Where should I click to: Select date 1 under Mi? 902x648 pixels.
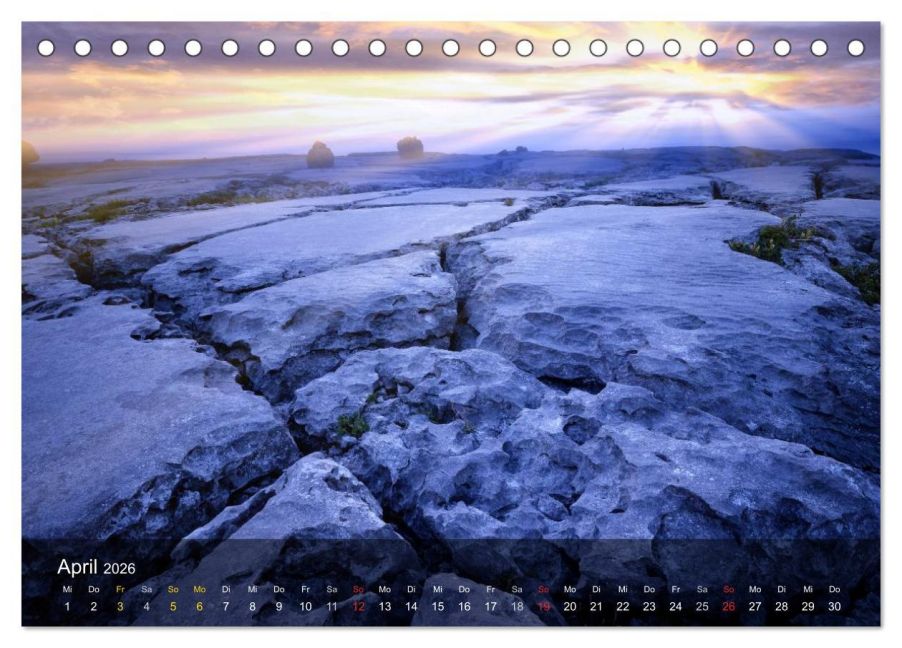pos(67,606)
